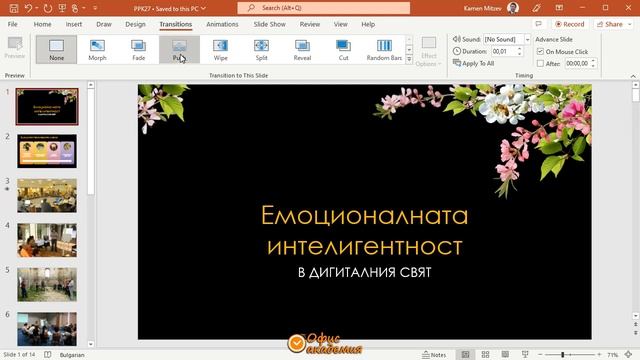This screenshot has height=360, width=640.
Task: Open the Slide Show tab
Action: pyautogui.click(x=269, y=24)
